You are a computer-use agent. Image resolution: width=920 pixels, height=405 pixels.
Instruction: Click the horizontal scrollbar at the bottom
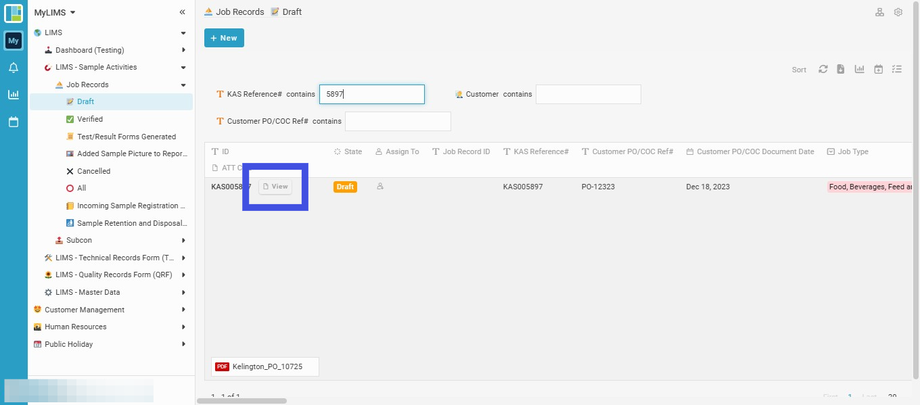coord(242,401)
